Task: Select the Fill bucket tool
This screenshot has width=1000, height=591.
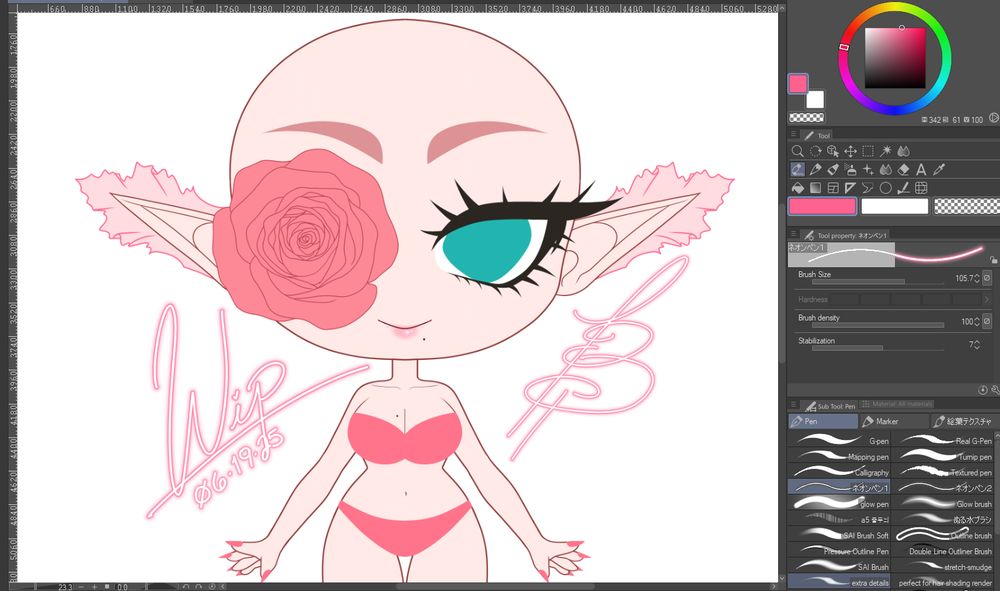Action: [x=797, y=188]
